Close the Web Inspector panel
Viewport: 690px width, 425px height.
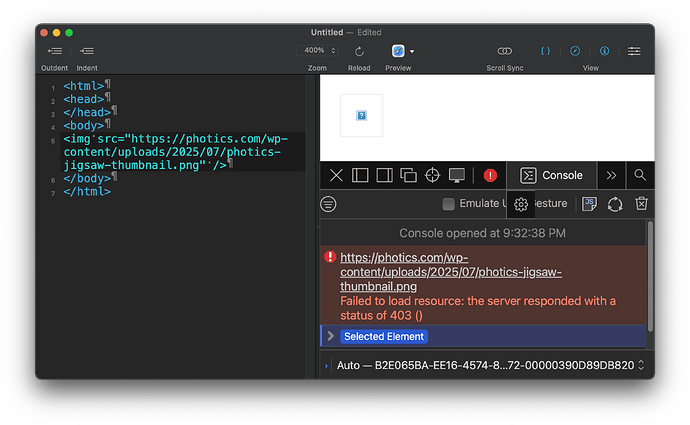click(x=336, y=175)
